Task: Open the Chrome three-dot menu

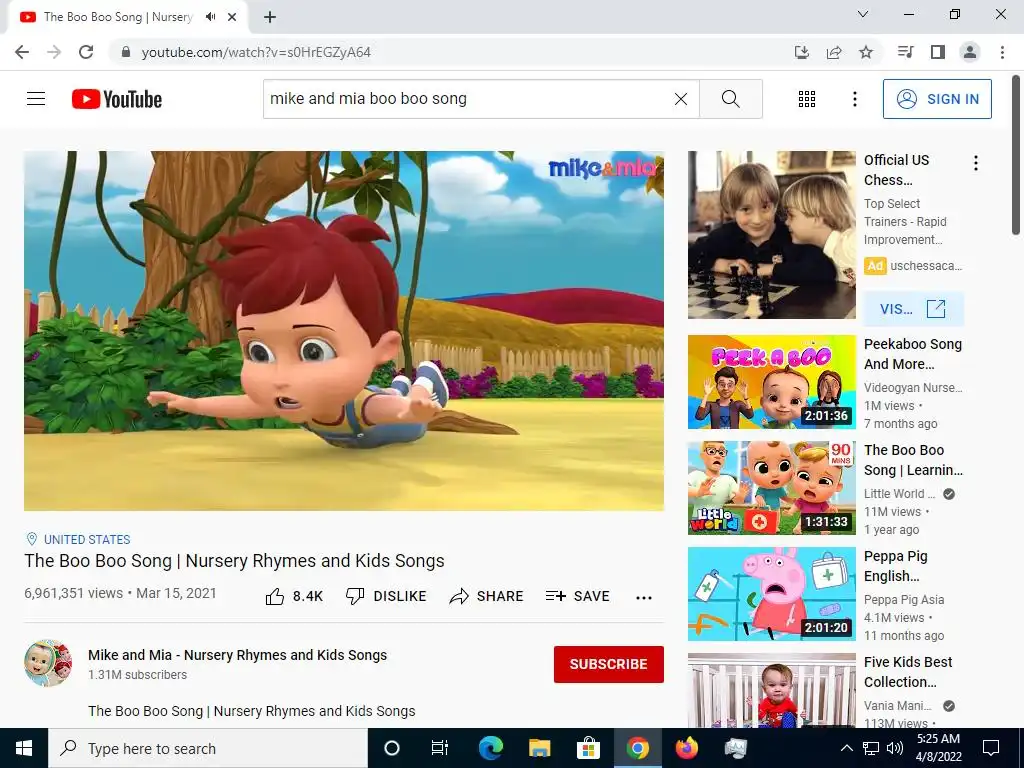Action: [1002, 52]
